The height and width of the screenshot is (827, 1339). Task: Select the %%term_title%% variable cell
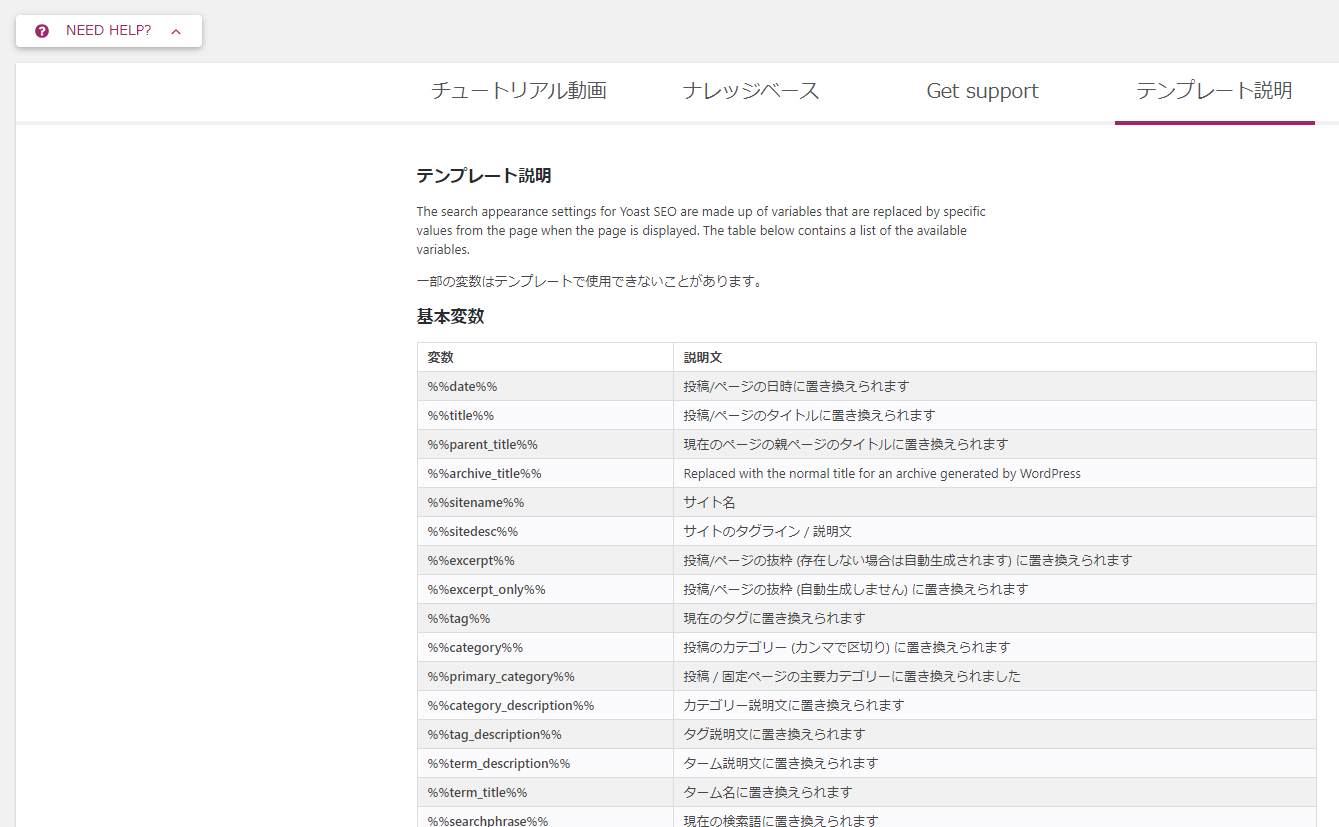click(545, 792)
